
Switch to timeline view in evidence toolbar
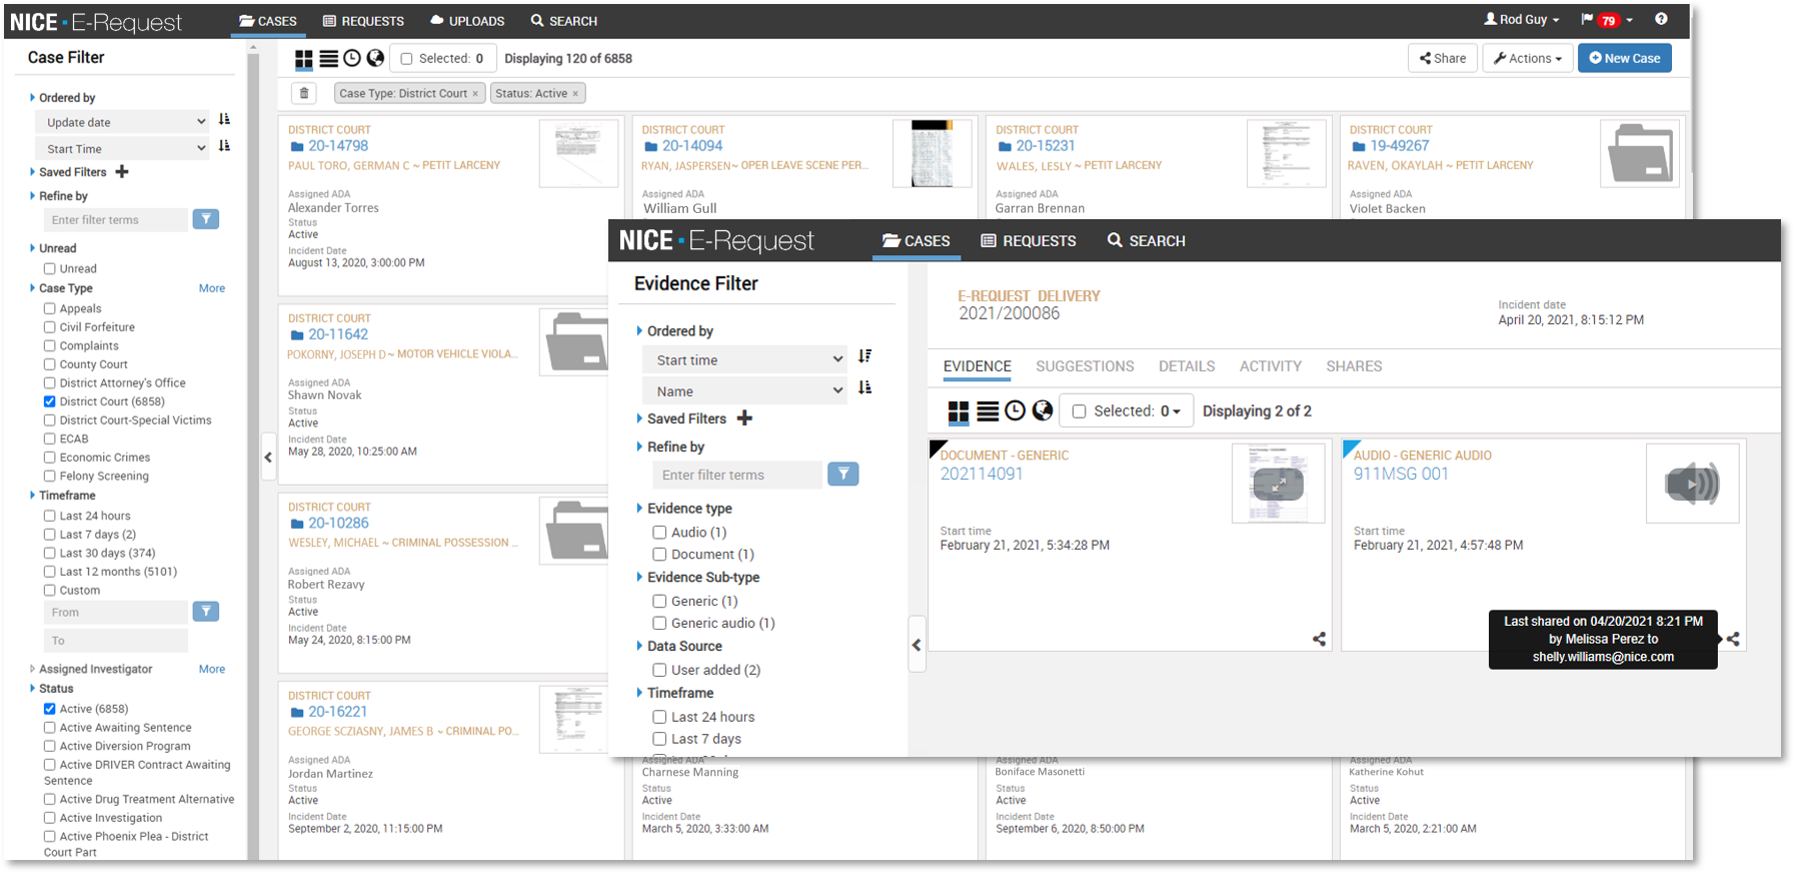tap(1015, 411)
